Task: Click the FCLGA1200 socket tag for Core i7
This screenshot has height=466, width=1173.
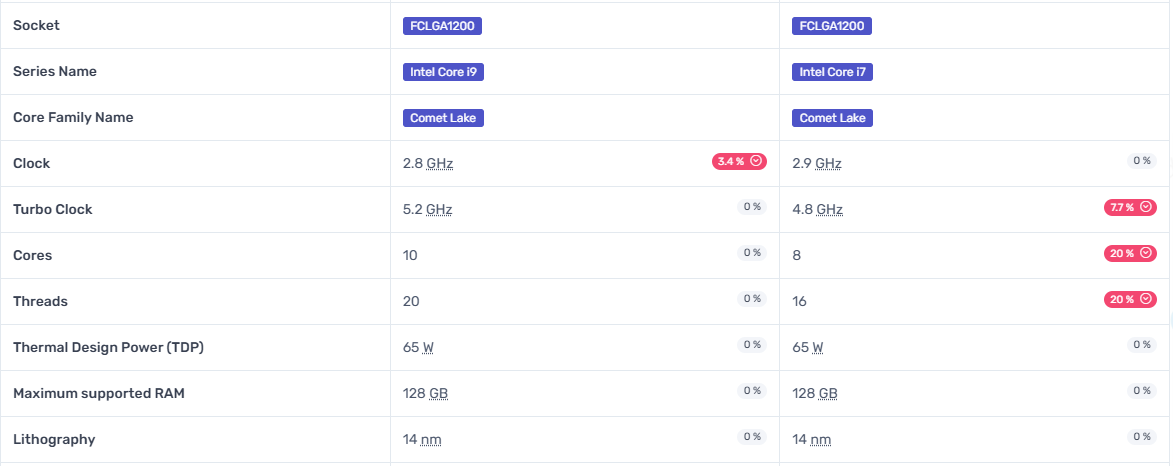Action: point(832,26)
